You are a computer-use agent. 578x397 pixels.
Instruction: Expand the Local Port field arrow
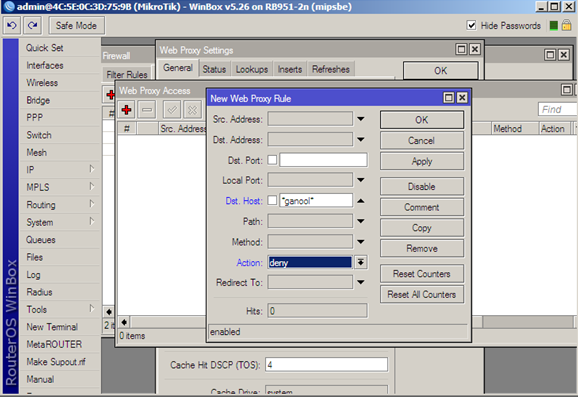click(361, 180)
